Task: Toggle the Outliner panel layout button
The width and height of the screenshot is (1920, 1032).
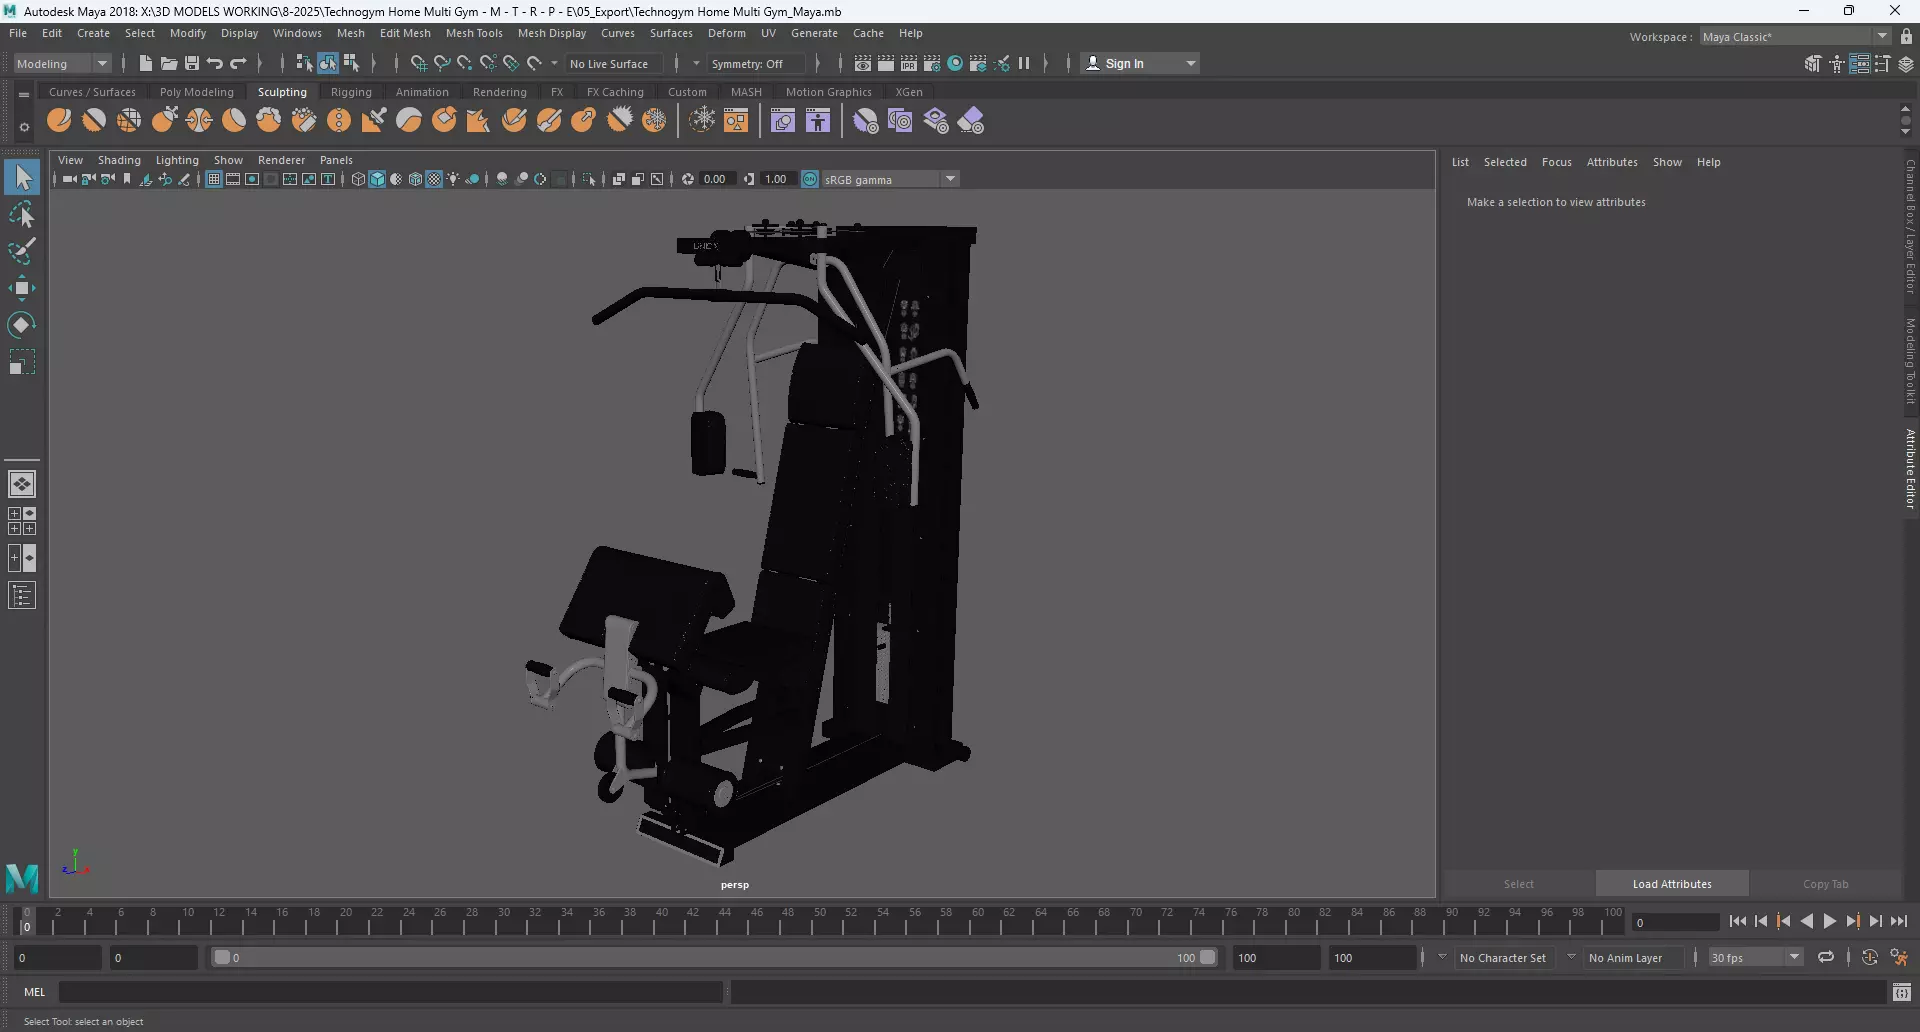Action: [x=22, y=596]
